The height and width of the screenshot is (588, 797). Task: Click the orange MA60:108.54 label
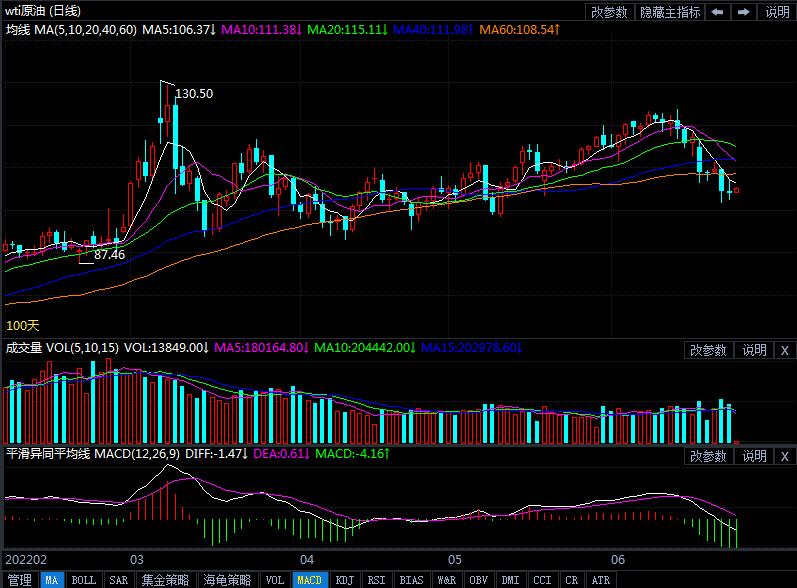[x=519, y=30]
